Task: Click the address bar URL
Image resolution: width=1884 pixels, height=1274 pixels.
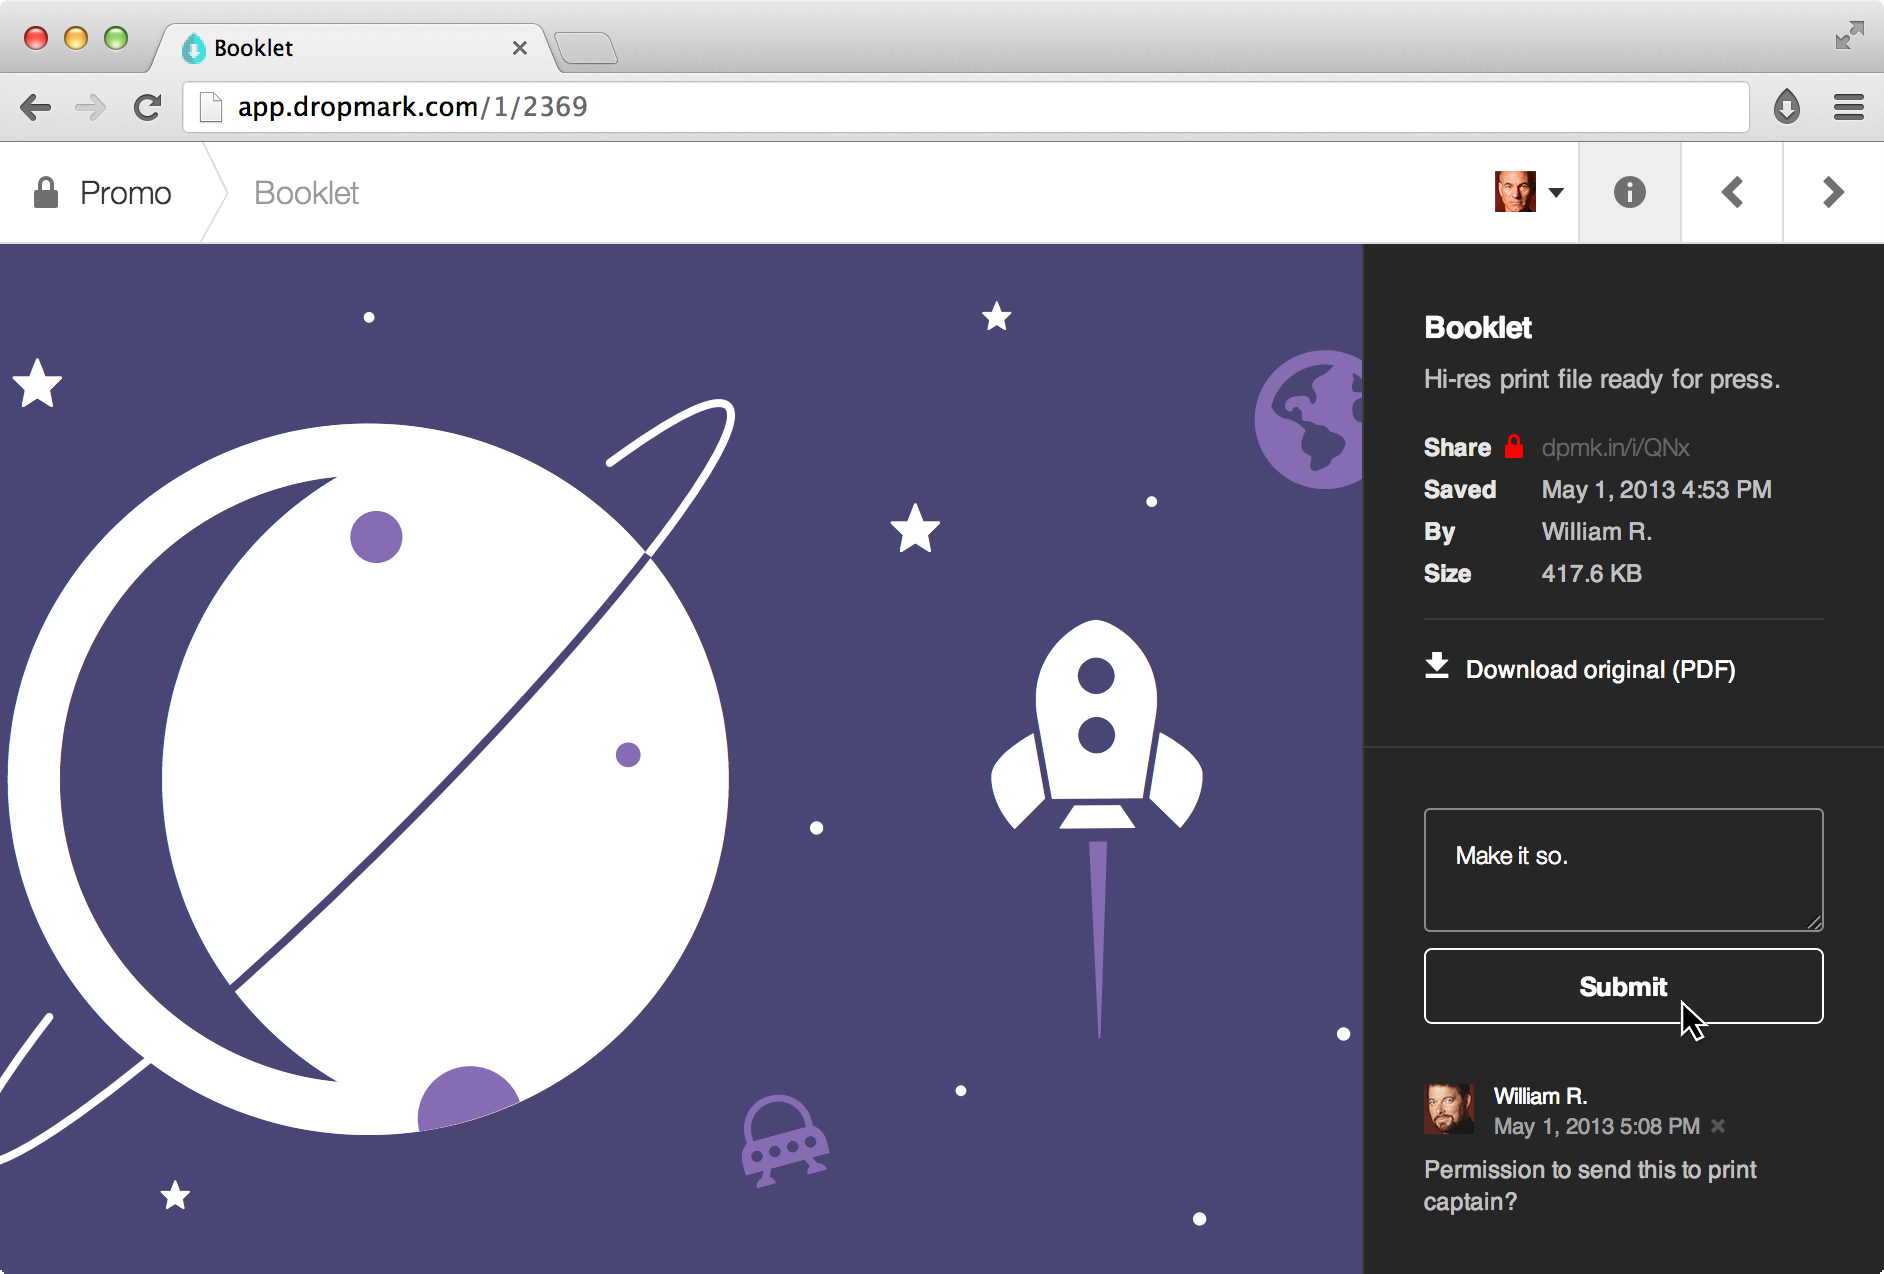Action: (412, 107)
